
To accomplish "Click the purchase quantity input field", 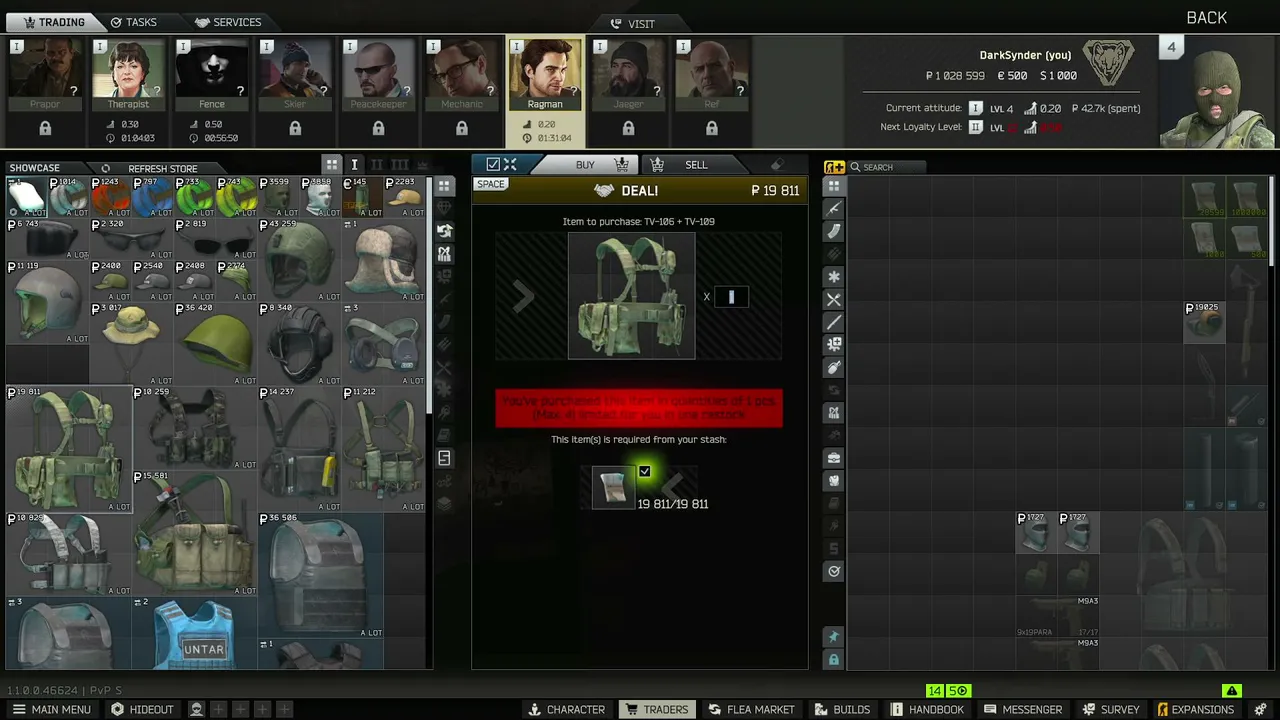I will [x=731, y=297].
